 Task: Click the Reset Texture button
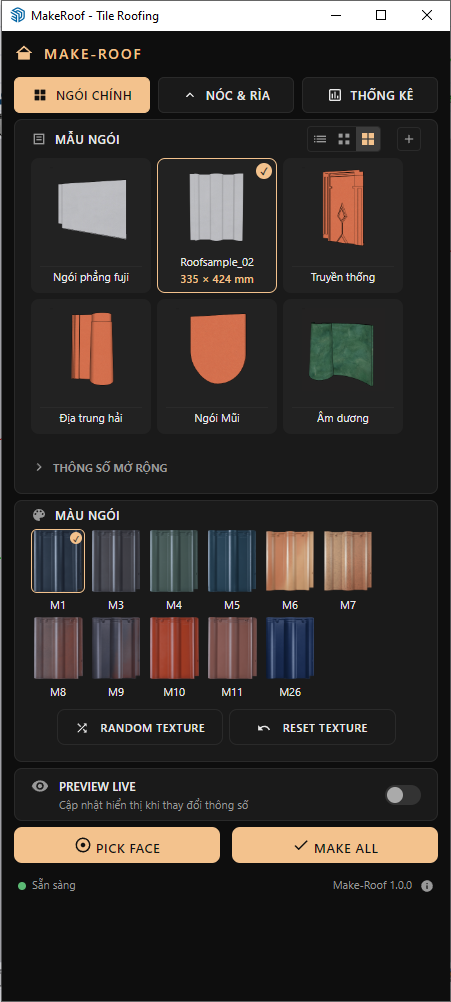click(x=312, y=727)
